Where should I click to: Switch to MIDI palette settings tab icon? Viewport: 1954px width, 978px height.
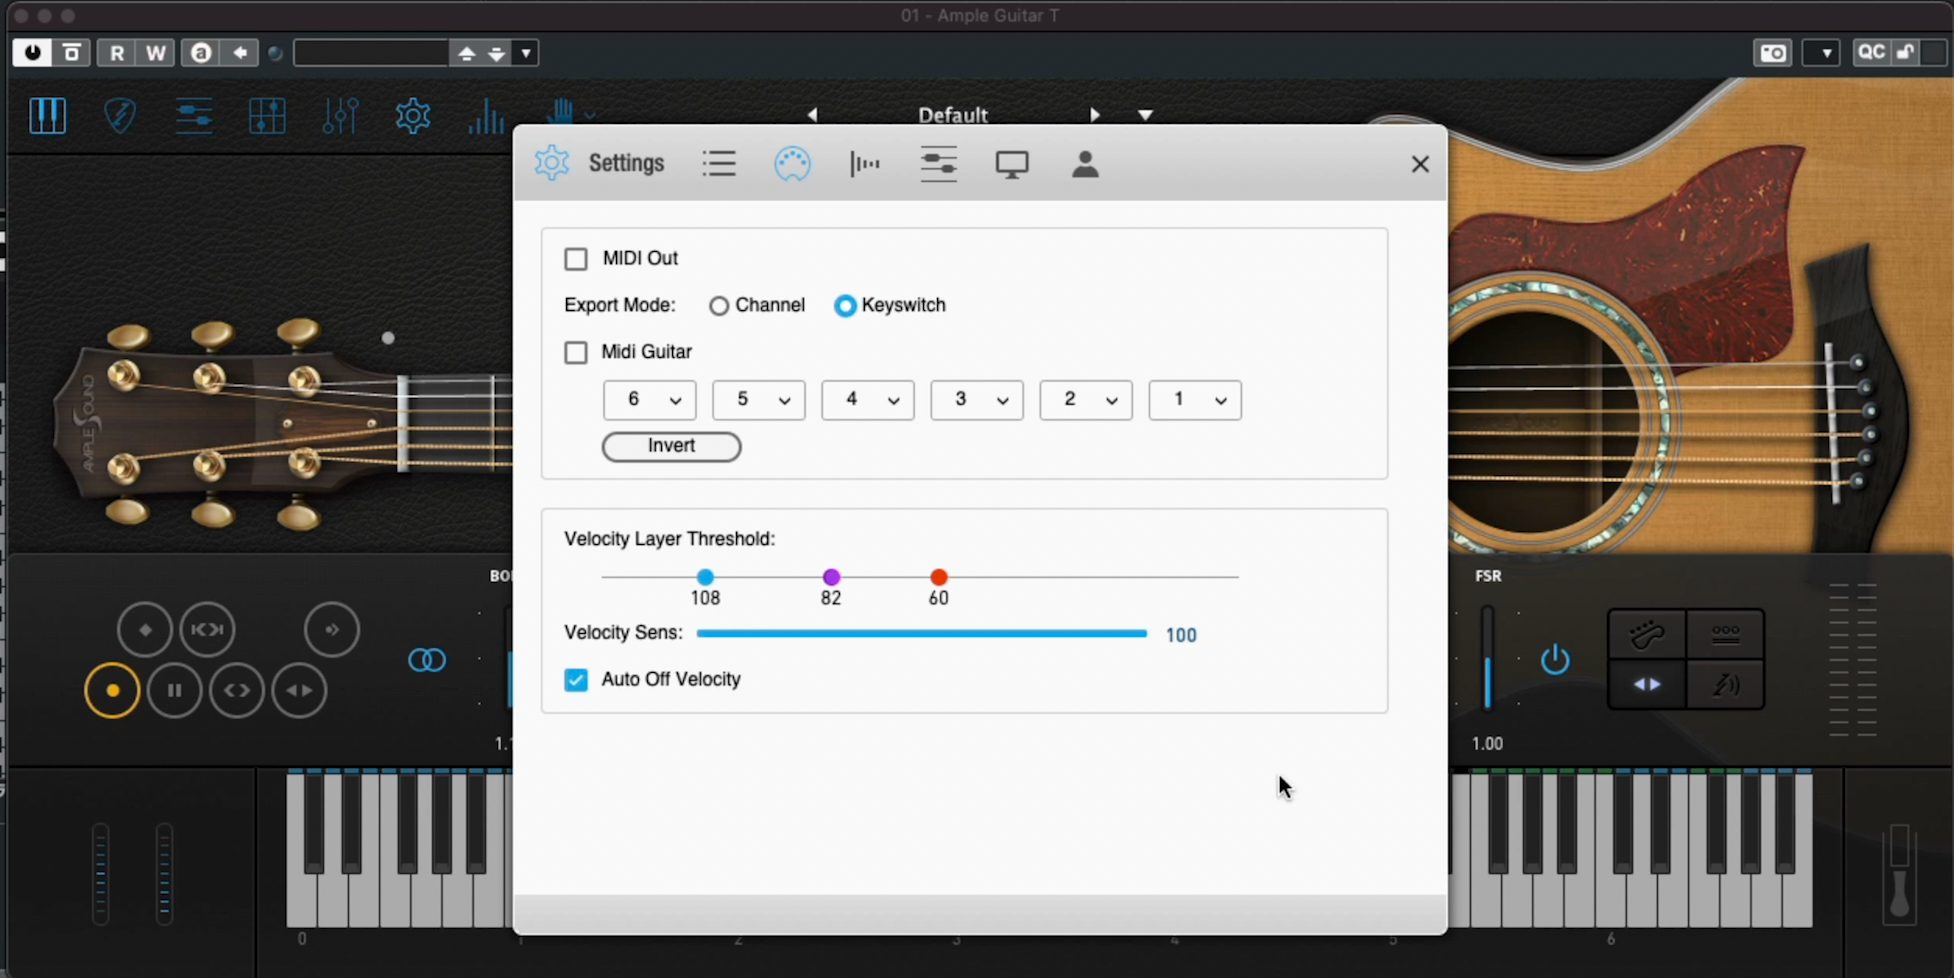792,164
